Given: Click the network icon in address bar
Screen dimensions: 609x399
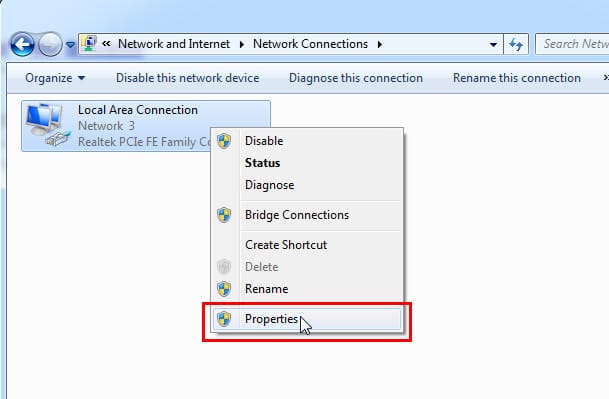Looking at the screenshot, I should (89, 44).
